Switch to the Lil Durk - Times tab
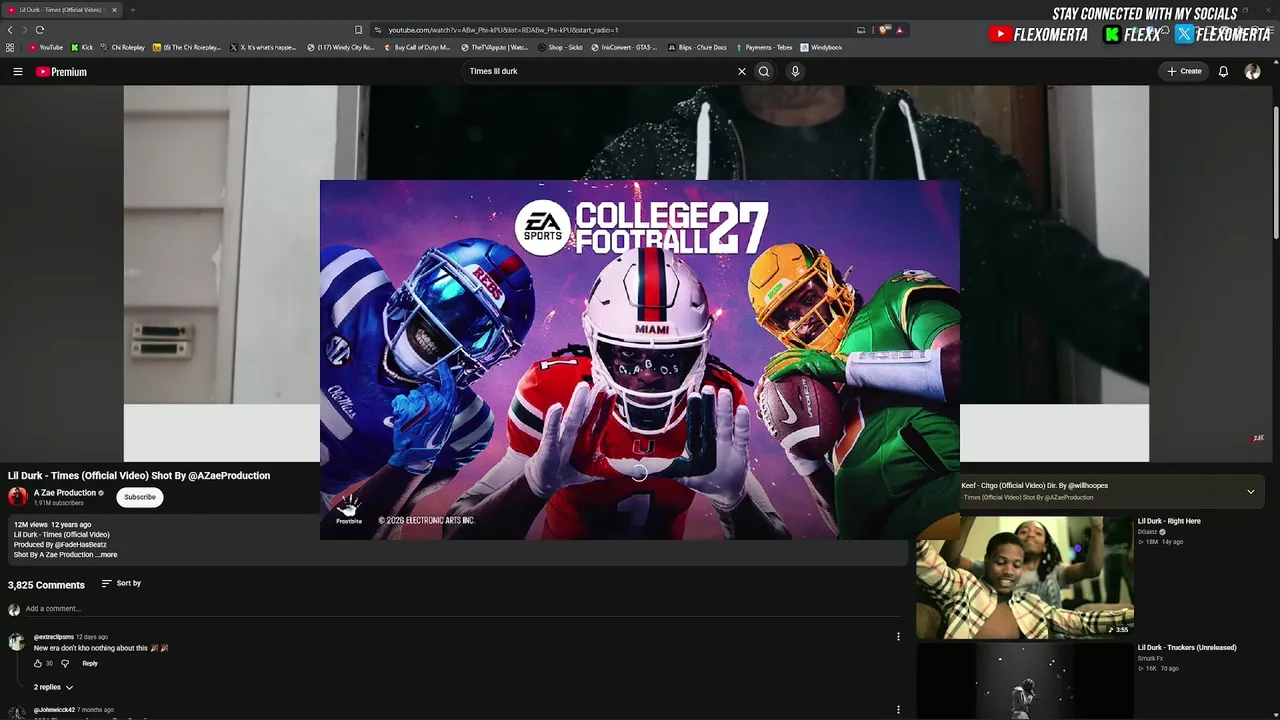This screenshot has width=1280, height=720. pos(60,10)
